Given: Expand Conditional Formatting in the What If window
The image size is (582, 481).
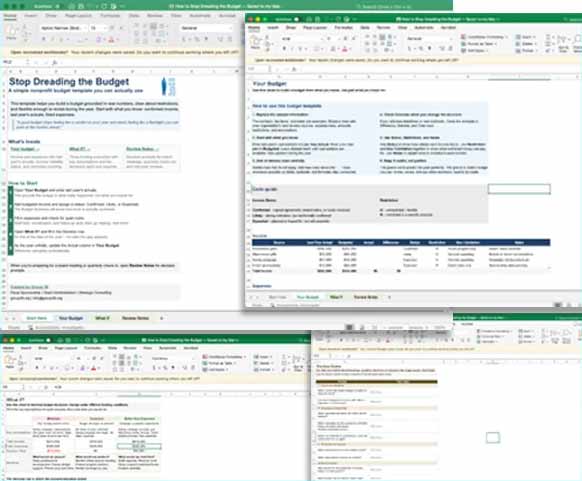Looking at the screenshot, I should tap(225, 357).
